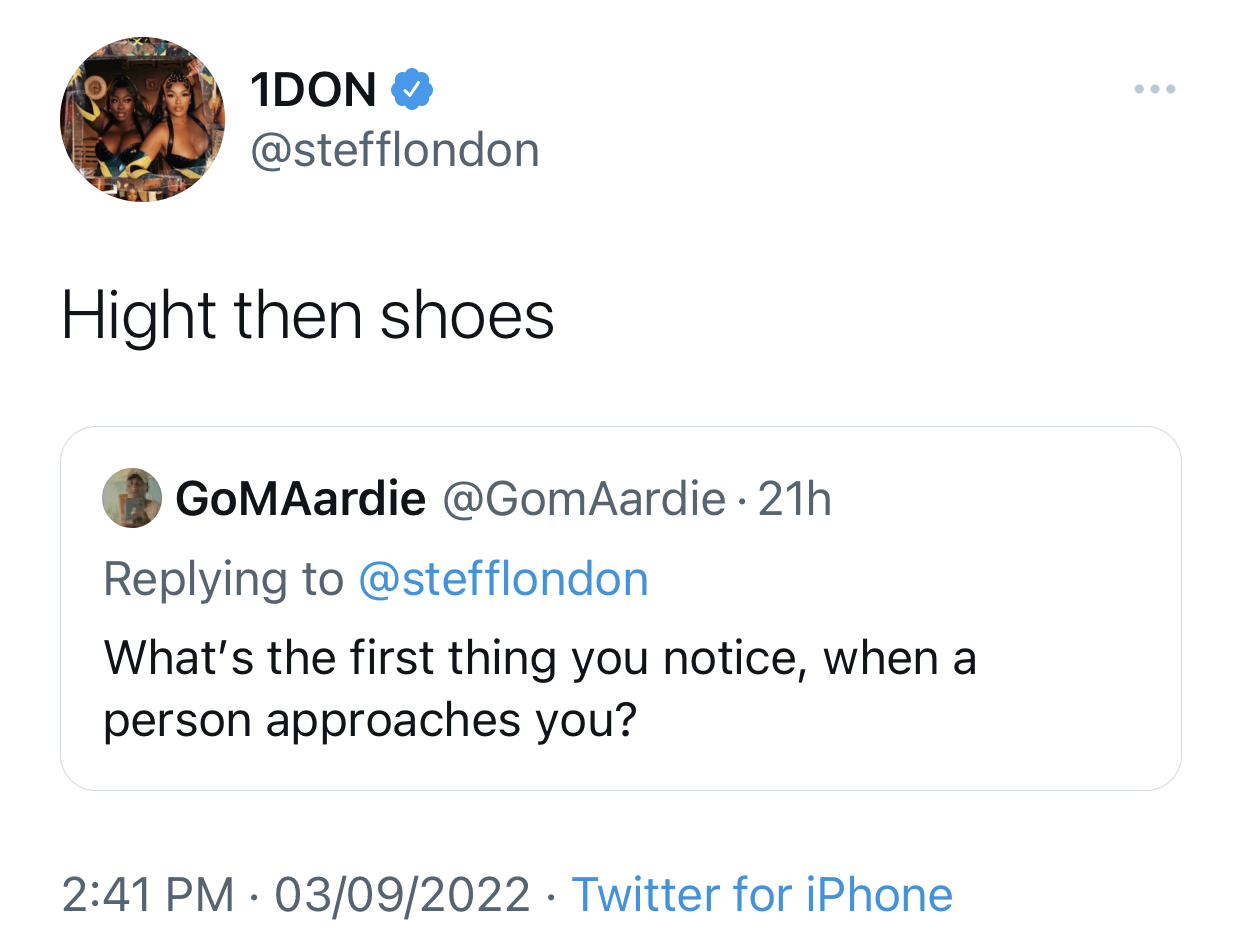The width and height of the screenshot is (1242, 948).
Task: Click the blue verified badge
Action: tap(411, 91)
